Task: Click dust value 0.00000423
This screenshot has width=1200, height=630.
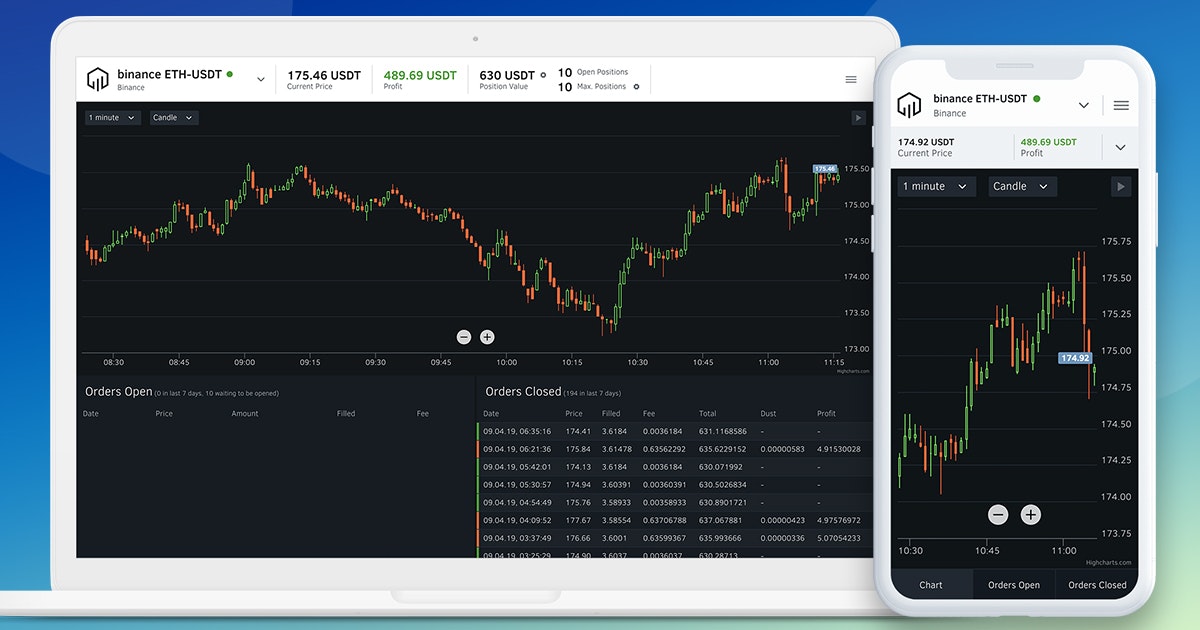Action: 783,520
